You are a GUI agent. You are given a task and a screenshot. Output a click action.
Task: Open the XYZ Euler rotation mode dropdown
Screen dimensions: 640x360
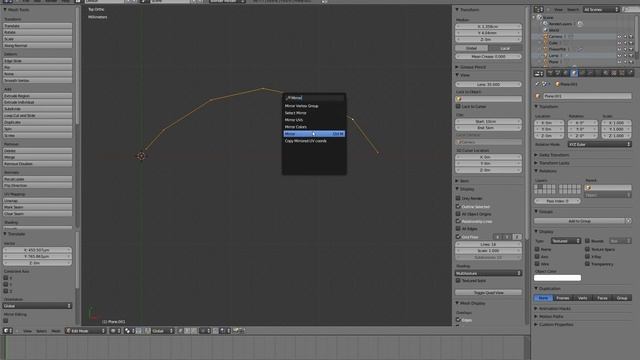(600, 144)
